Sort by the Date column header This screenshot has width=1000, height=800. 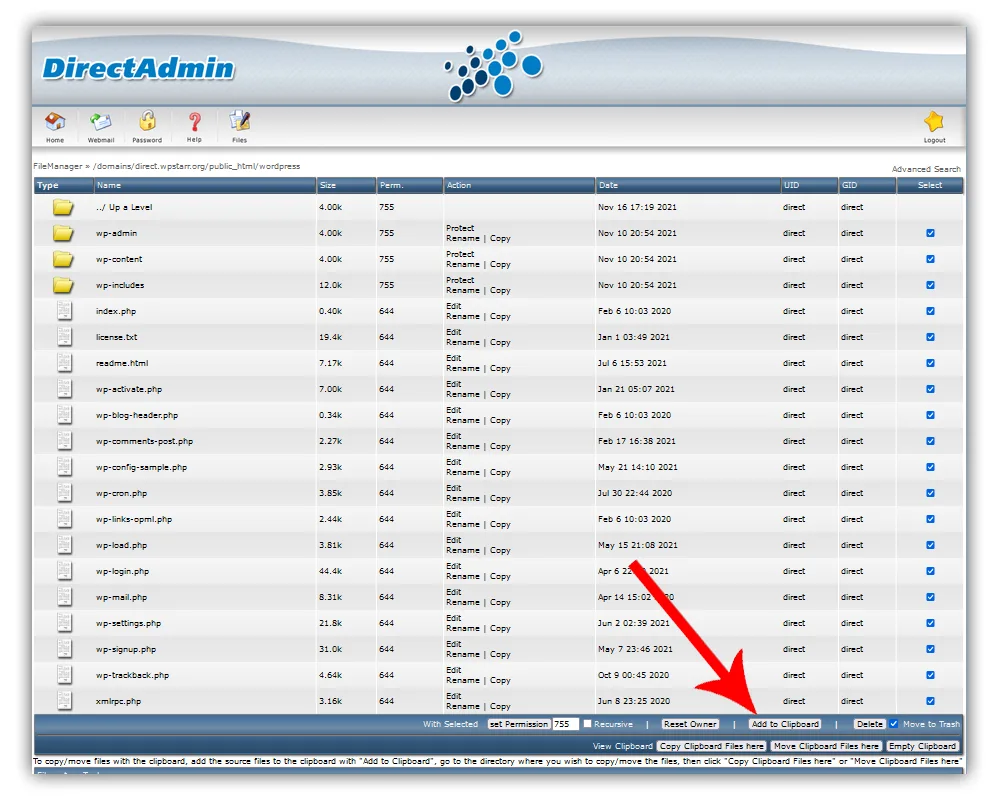tap(608, 185)
